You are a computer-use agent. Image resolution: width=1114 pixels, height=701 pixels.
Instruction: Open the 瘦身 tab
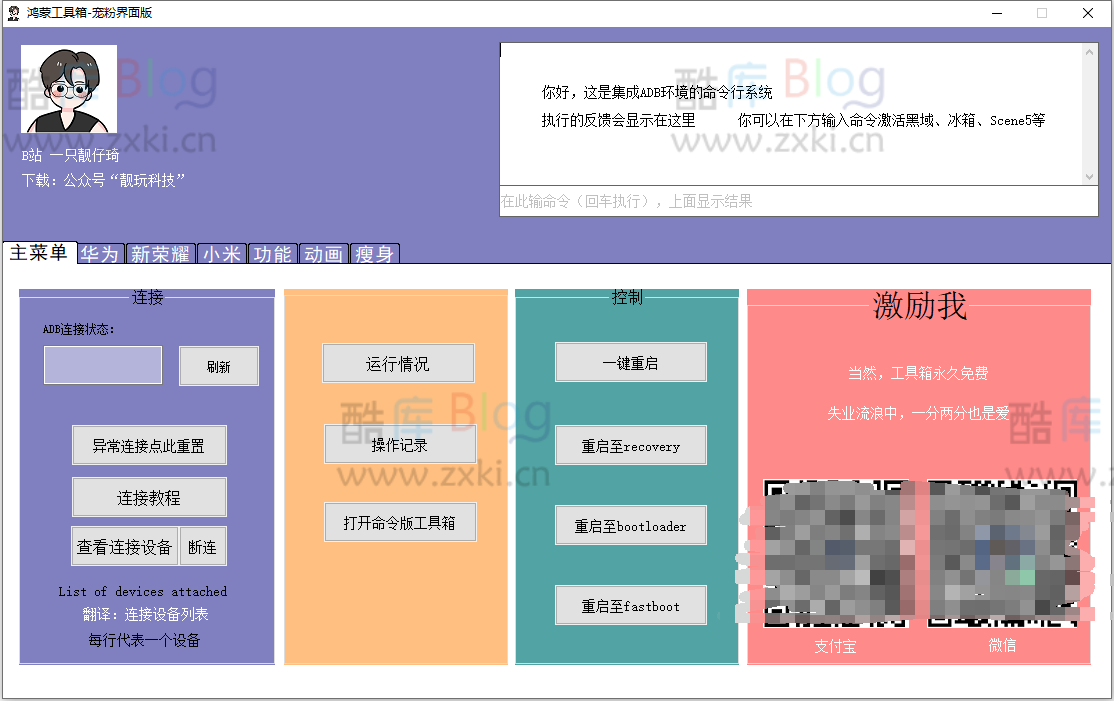[375, 254]
